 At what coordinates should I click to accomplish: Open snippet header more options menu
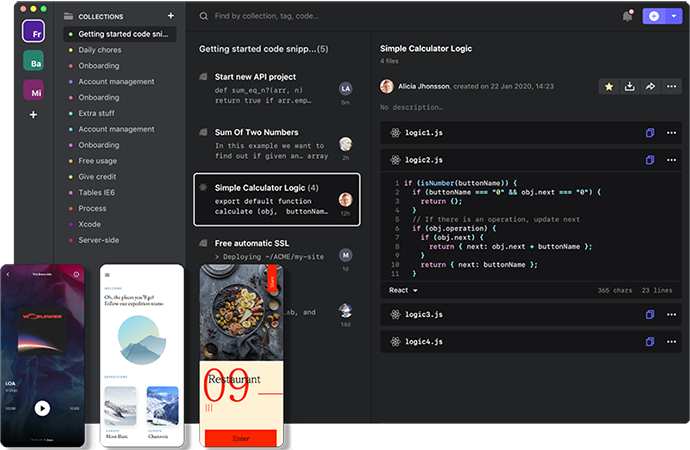tap(670, 87)
